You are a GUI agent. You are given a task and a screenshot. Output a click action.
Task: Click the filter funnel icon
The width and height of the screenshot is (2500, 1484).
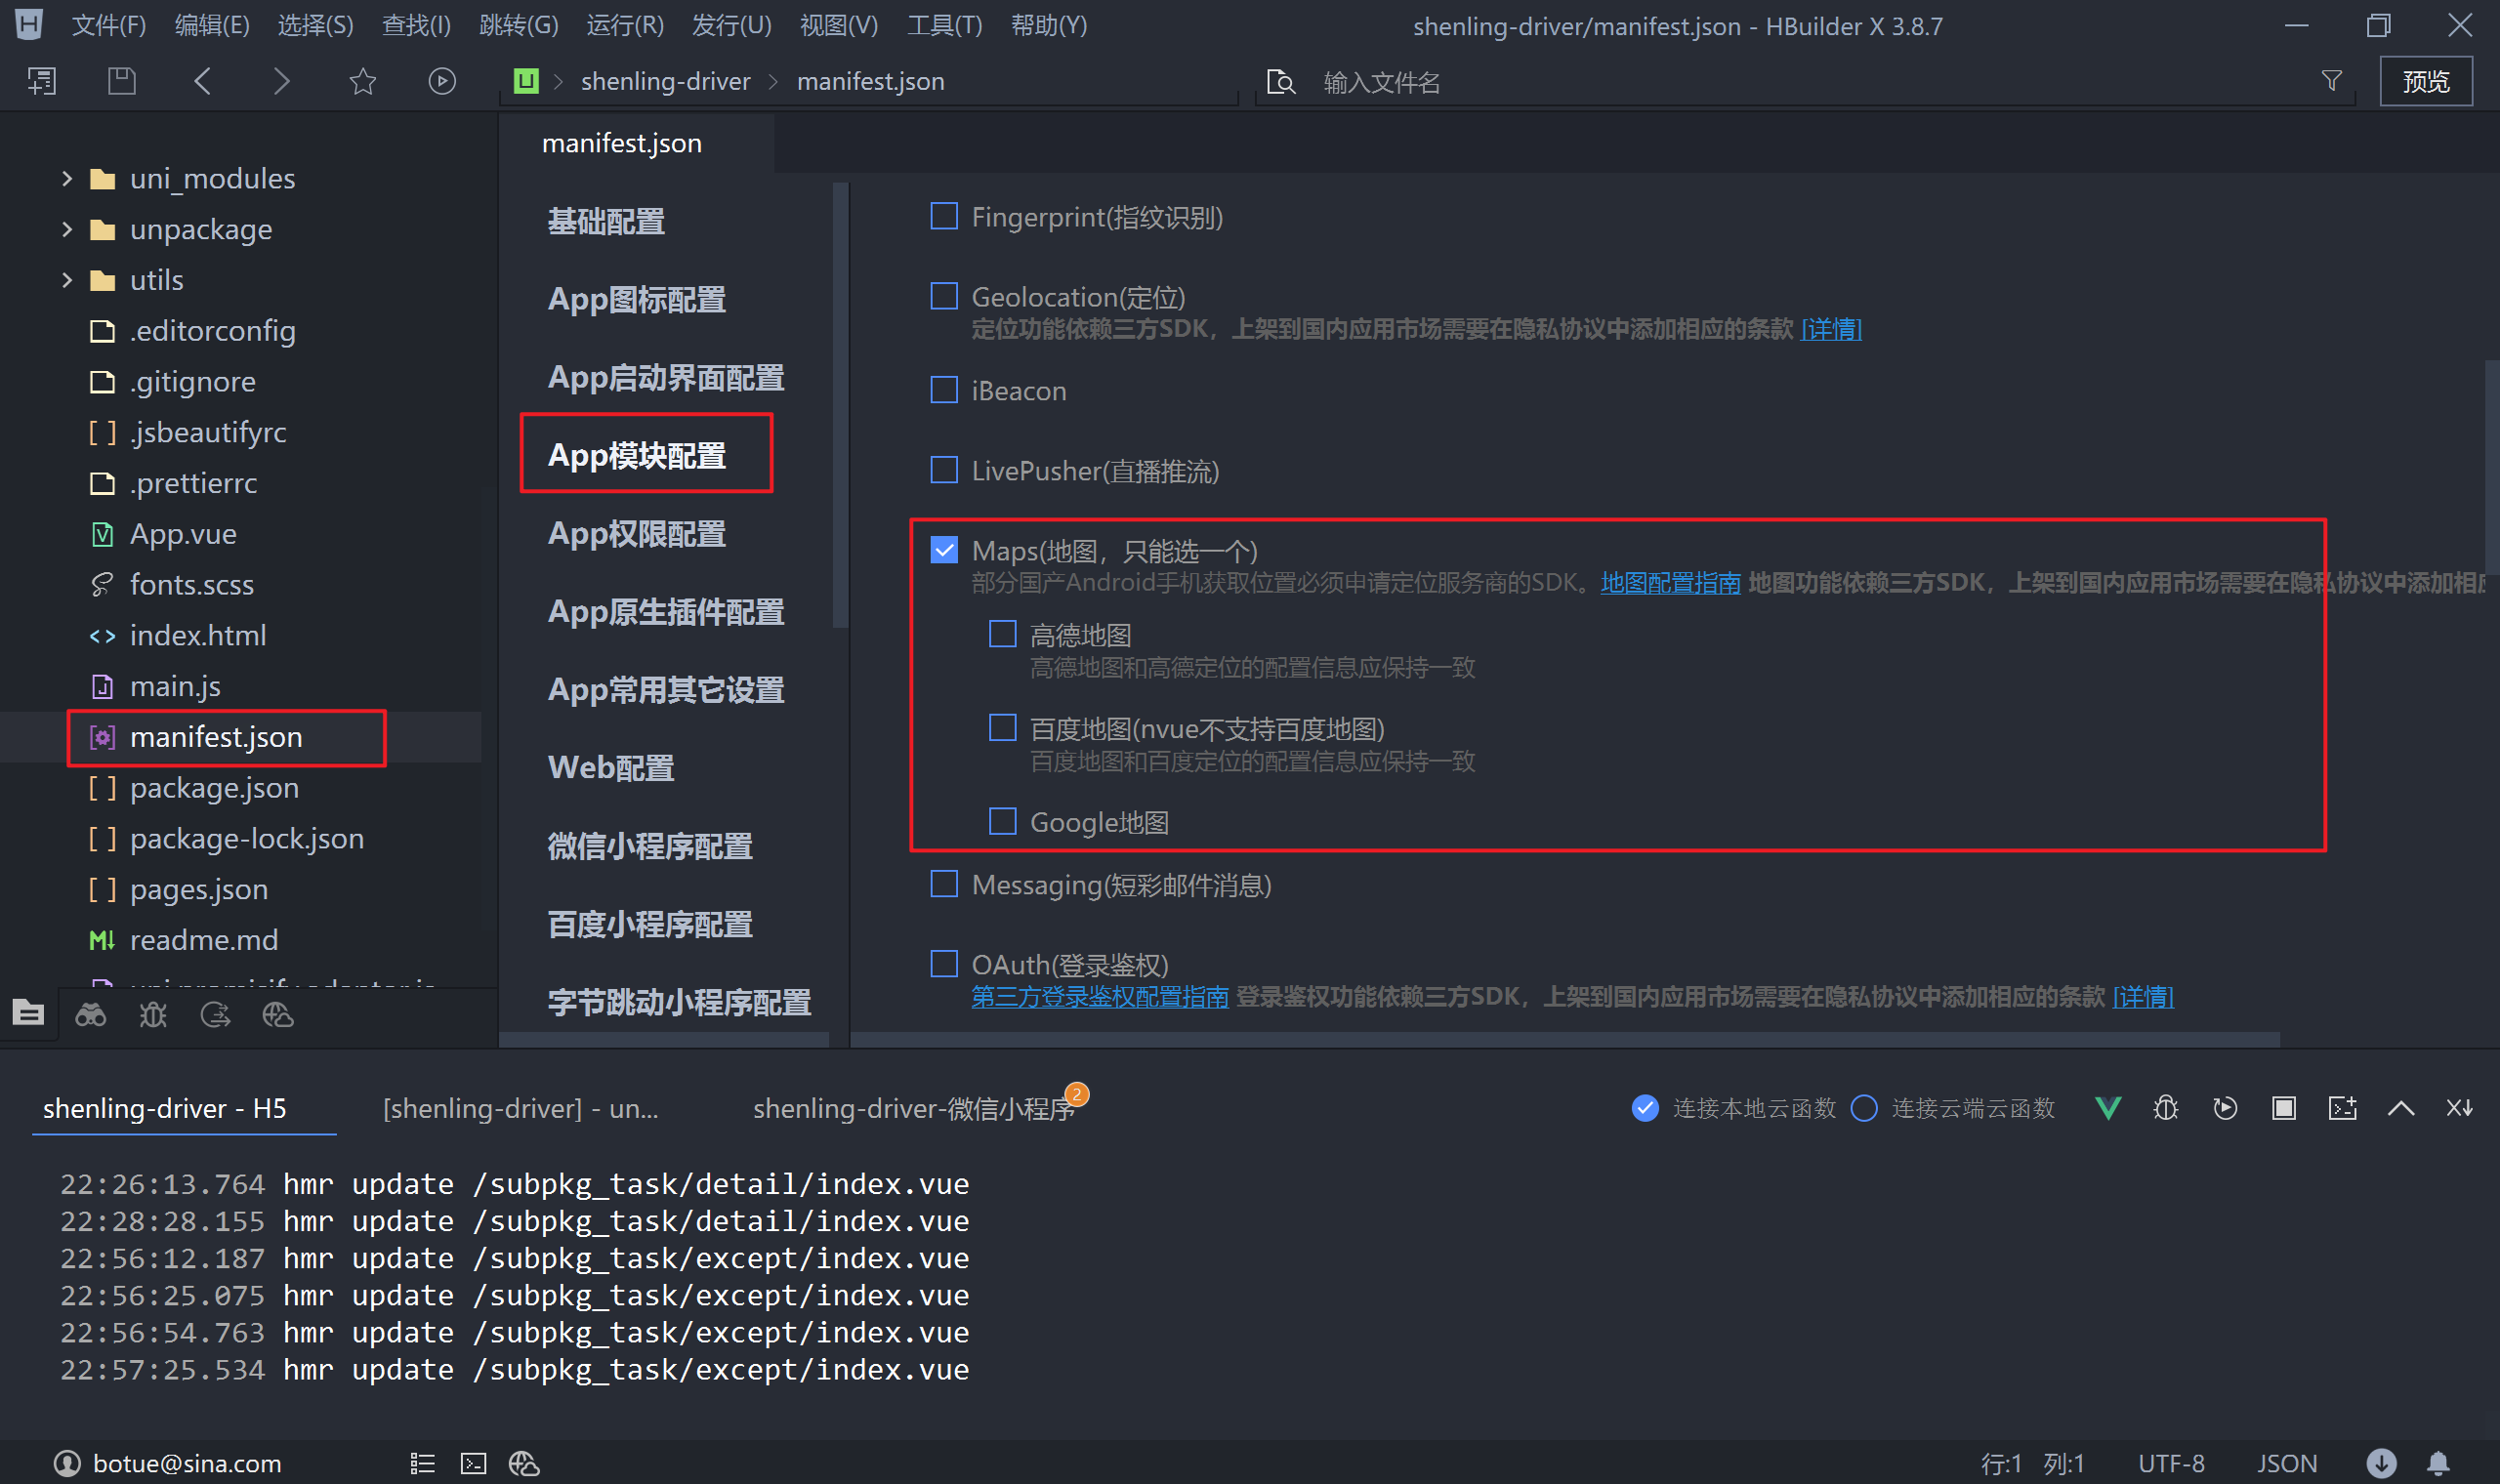tap(2331, 81)
